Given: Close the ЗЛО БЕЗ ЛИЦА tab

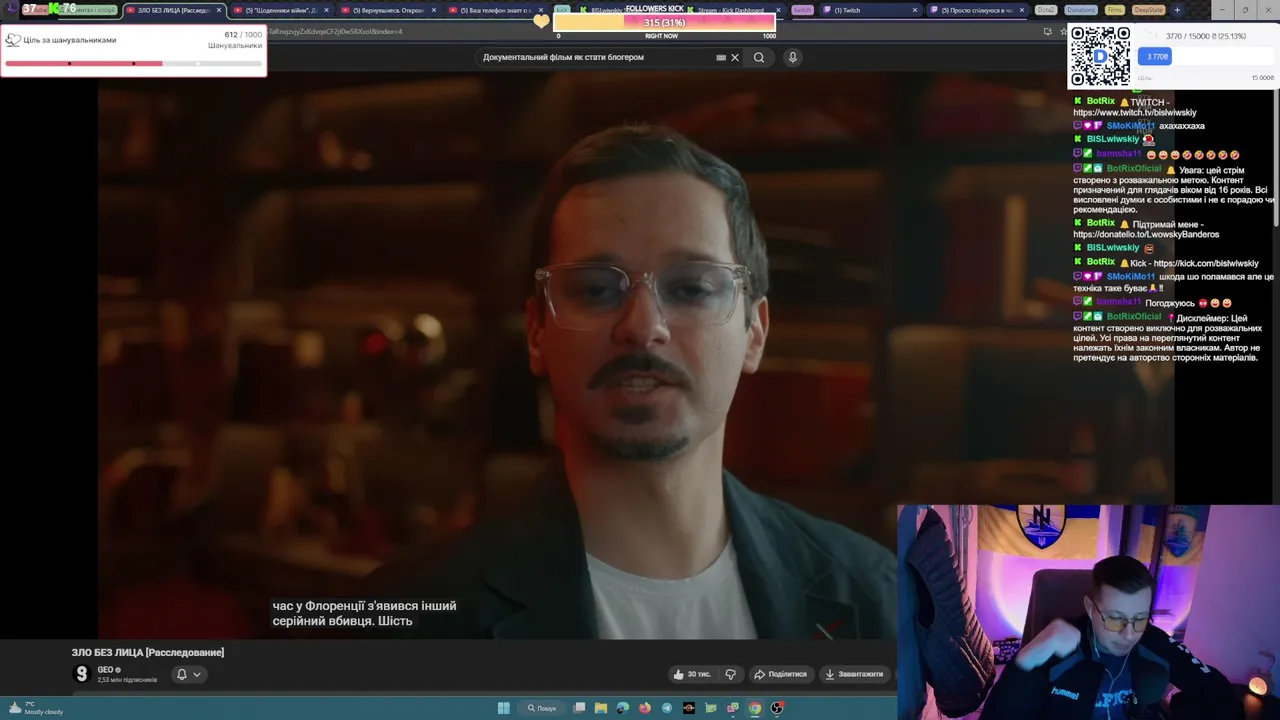Looking at the screenshot, I should (218, 10).
